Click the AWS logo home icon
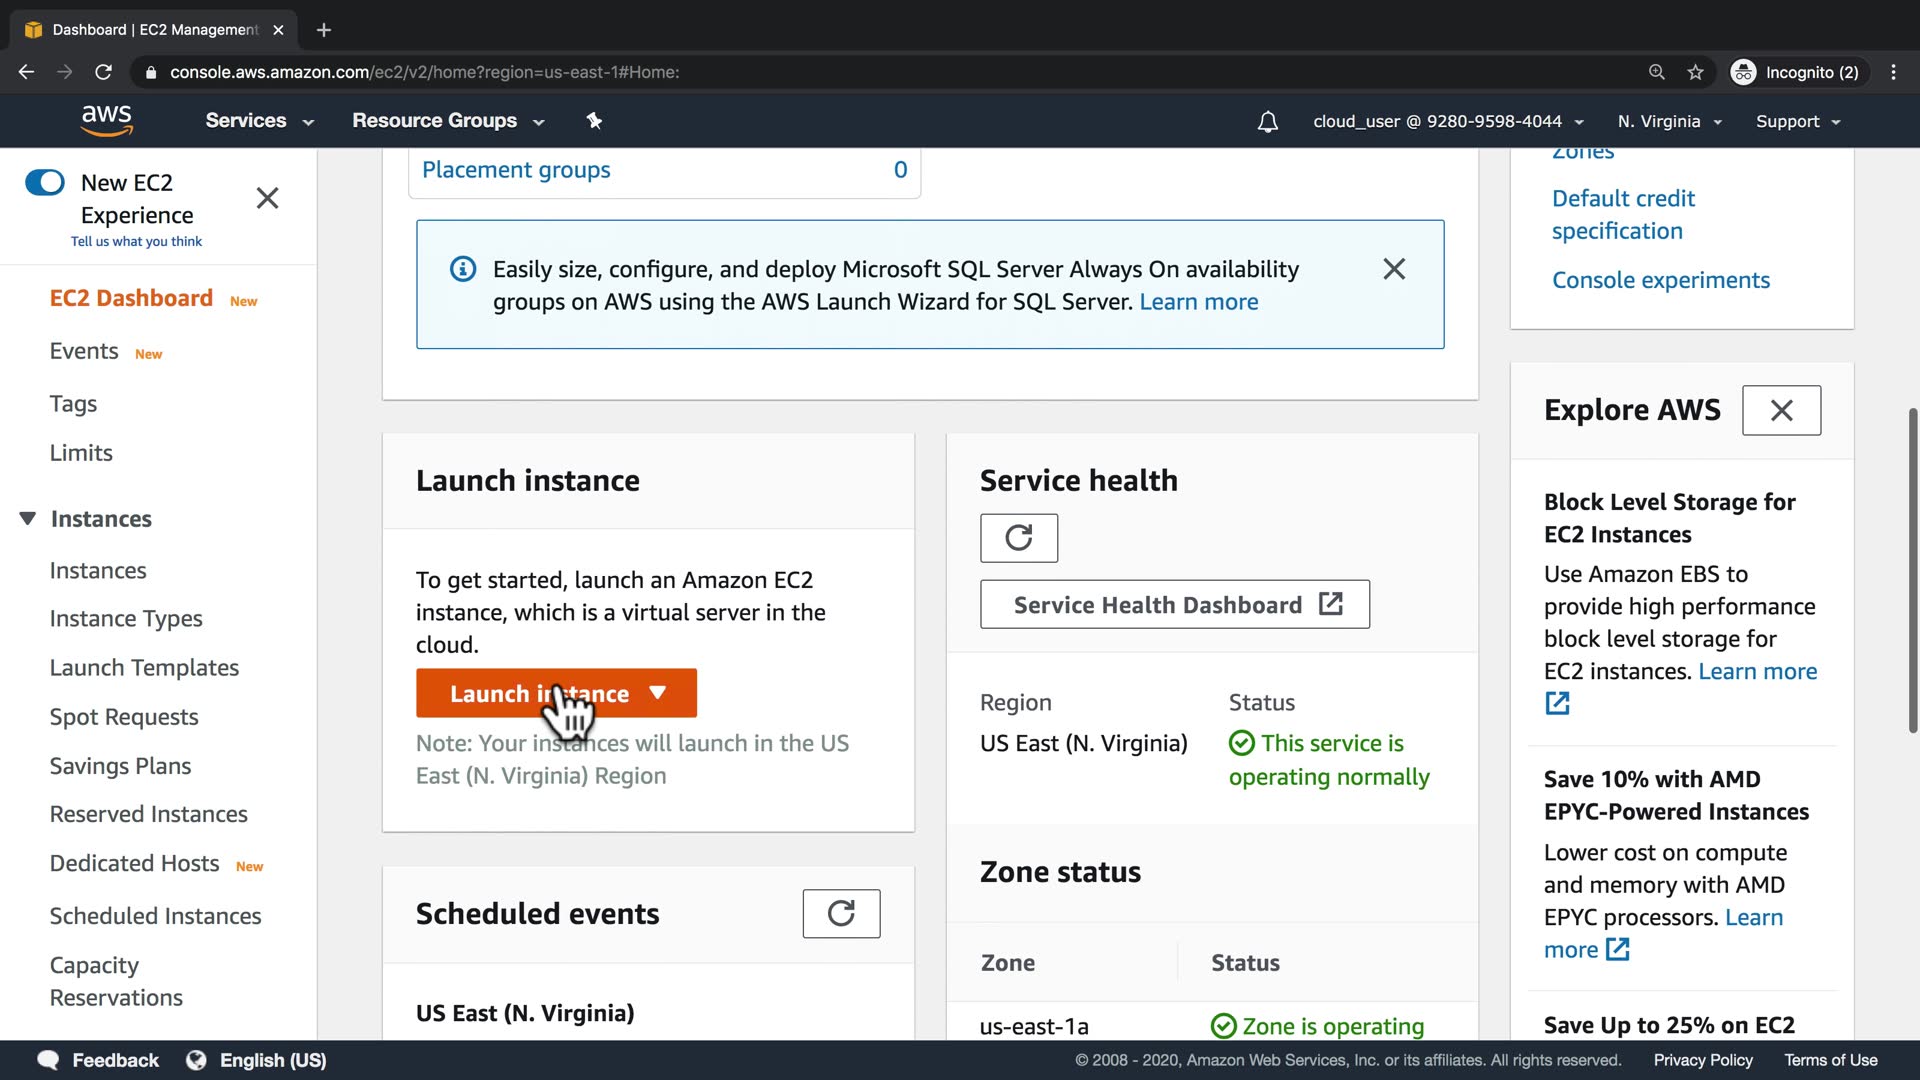The width and height of the screenshot is (1920, 1080). [x=107, y=120]
